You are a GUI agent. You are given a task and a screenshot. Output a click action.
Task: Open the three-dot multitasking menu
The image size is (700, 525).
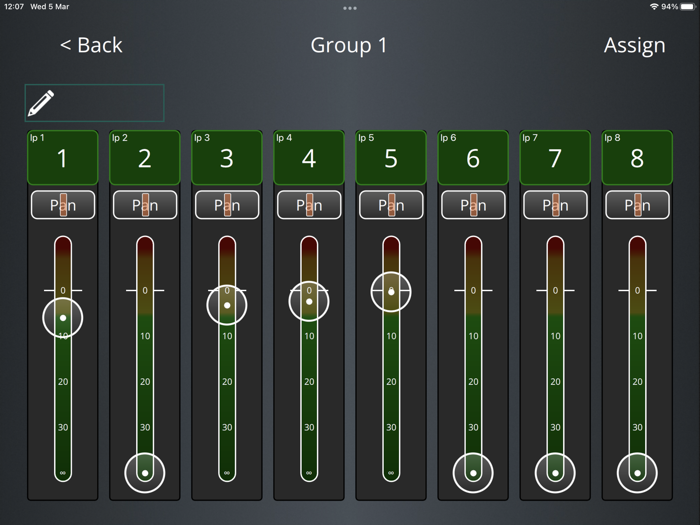tap(350, 8)
